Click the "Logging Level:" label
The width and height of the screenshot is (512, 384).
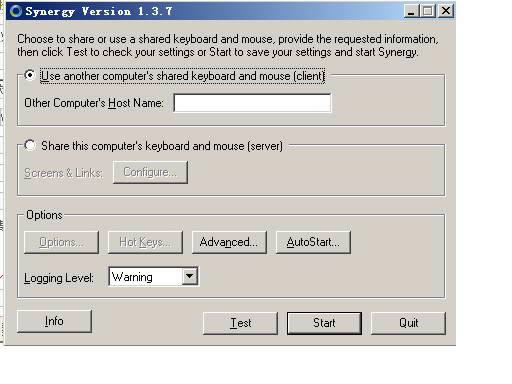(x=59, y=278)
